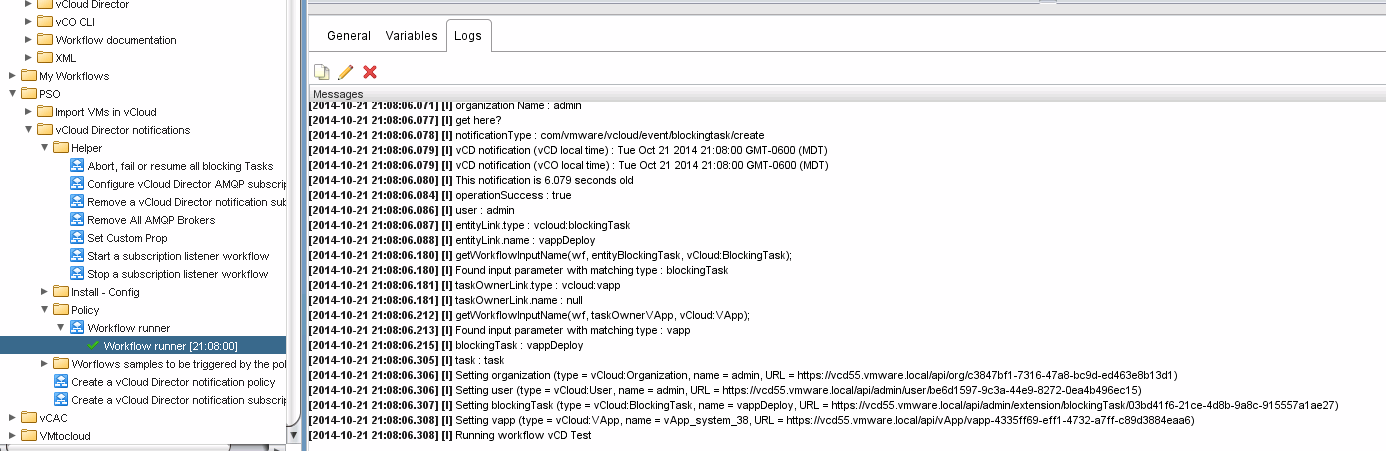
Task: Switch to the Variables tab
Action: (411, 35)
